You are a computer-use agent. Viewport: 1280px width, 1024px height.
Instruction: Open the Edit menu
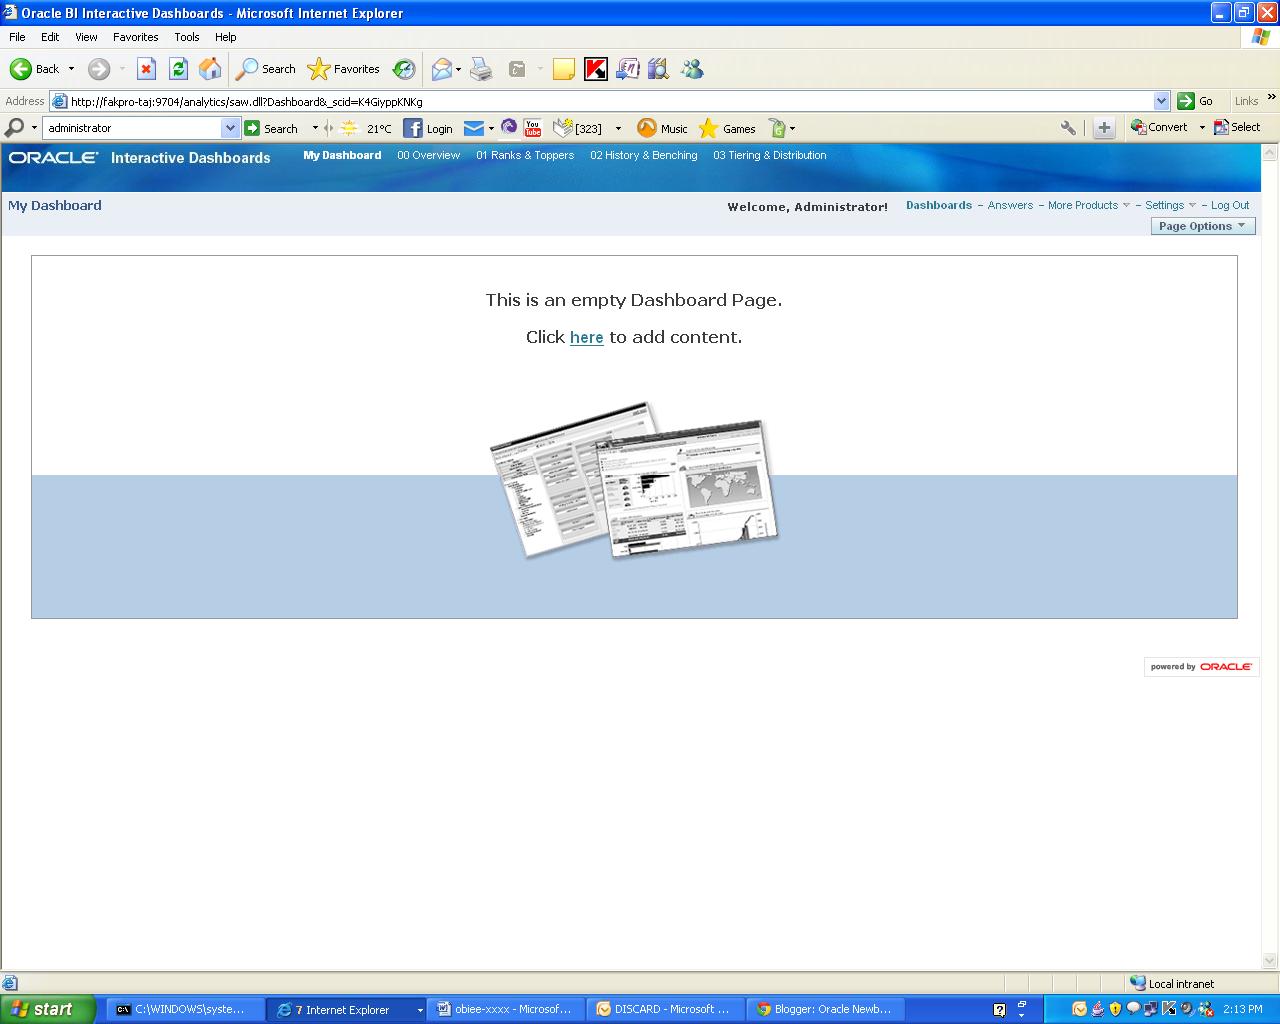(50, 37)
